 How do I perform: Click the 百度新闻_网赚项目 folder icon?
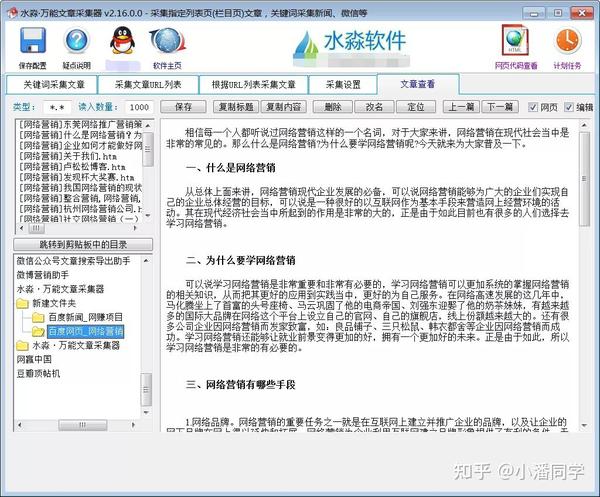(x=38, y=317)
